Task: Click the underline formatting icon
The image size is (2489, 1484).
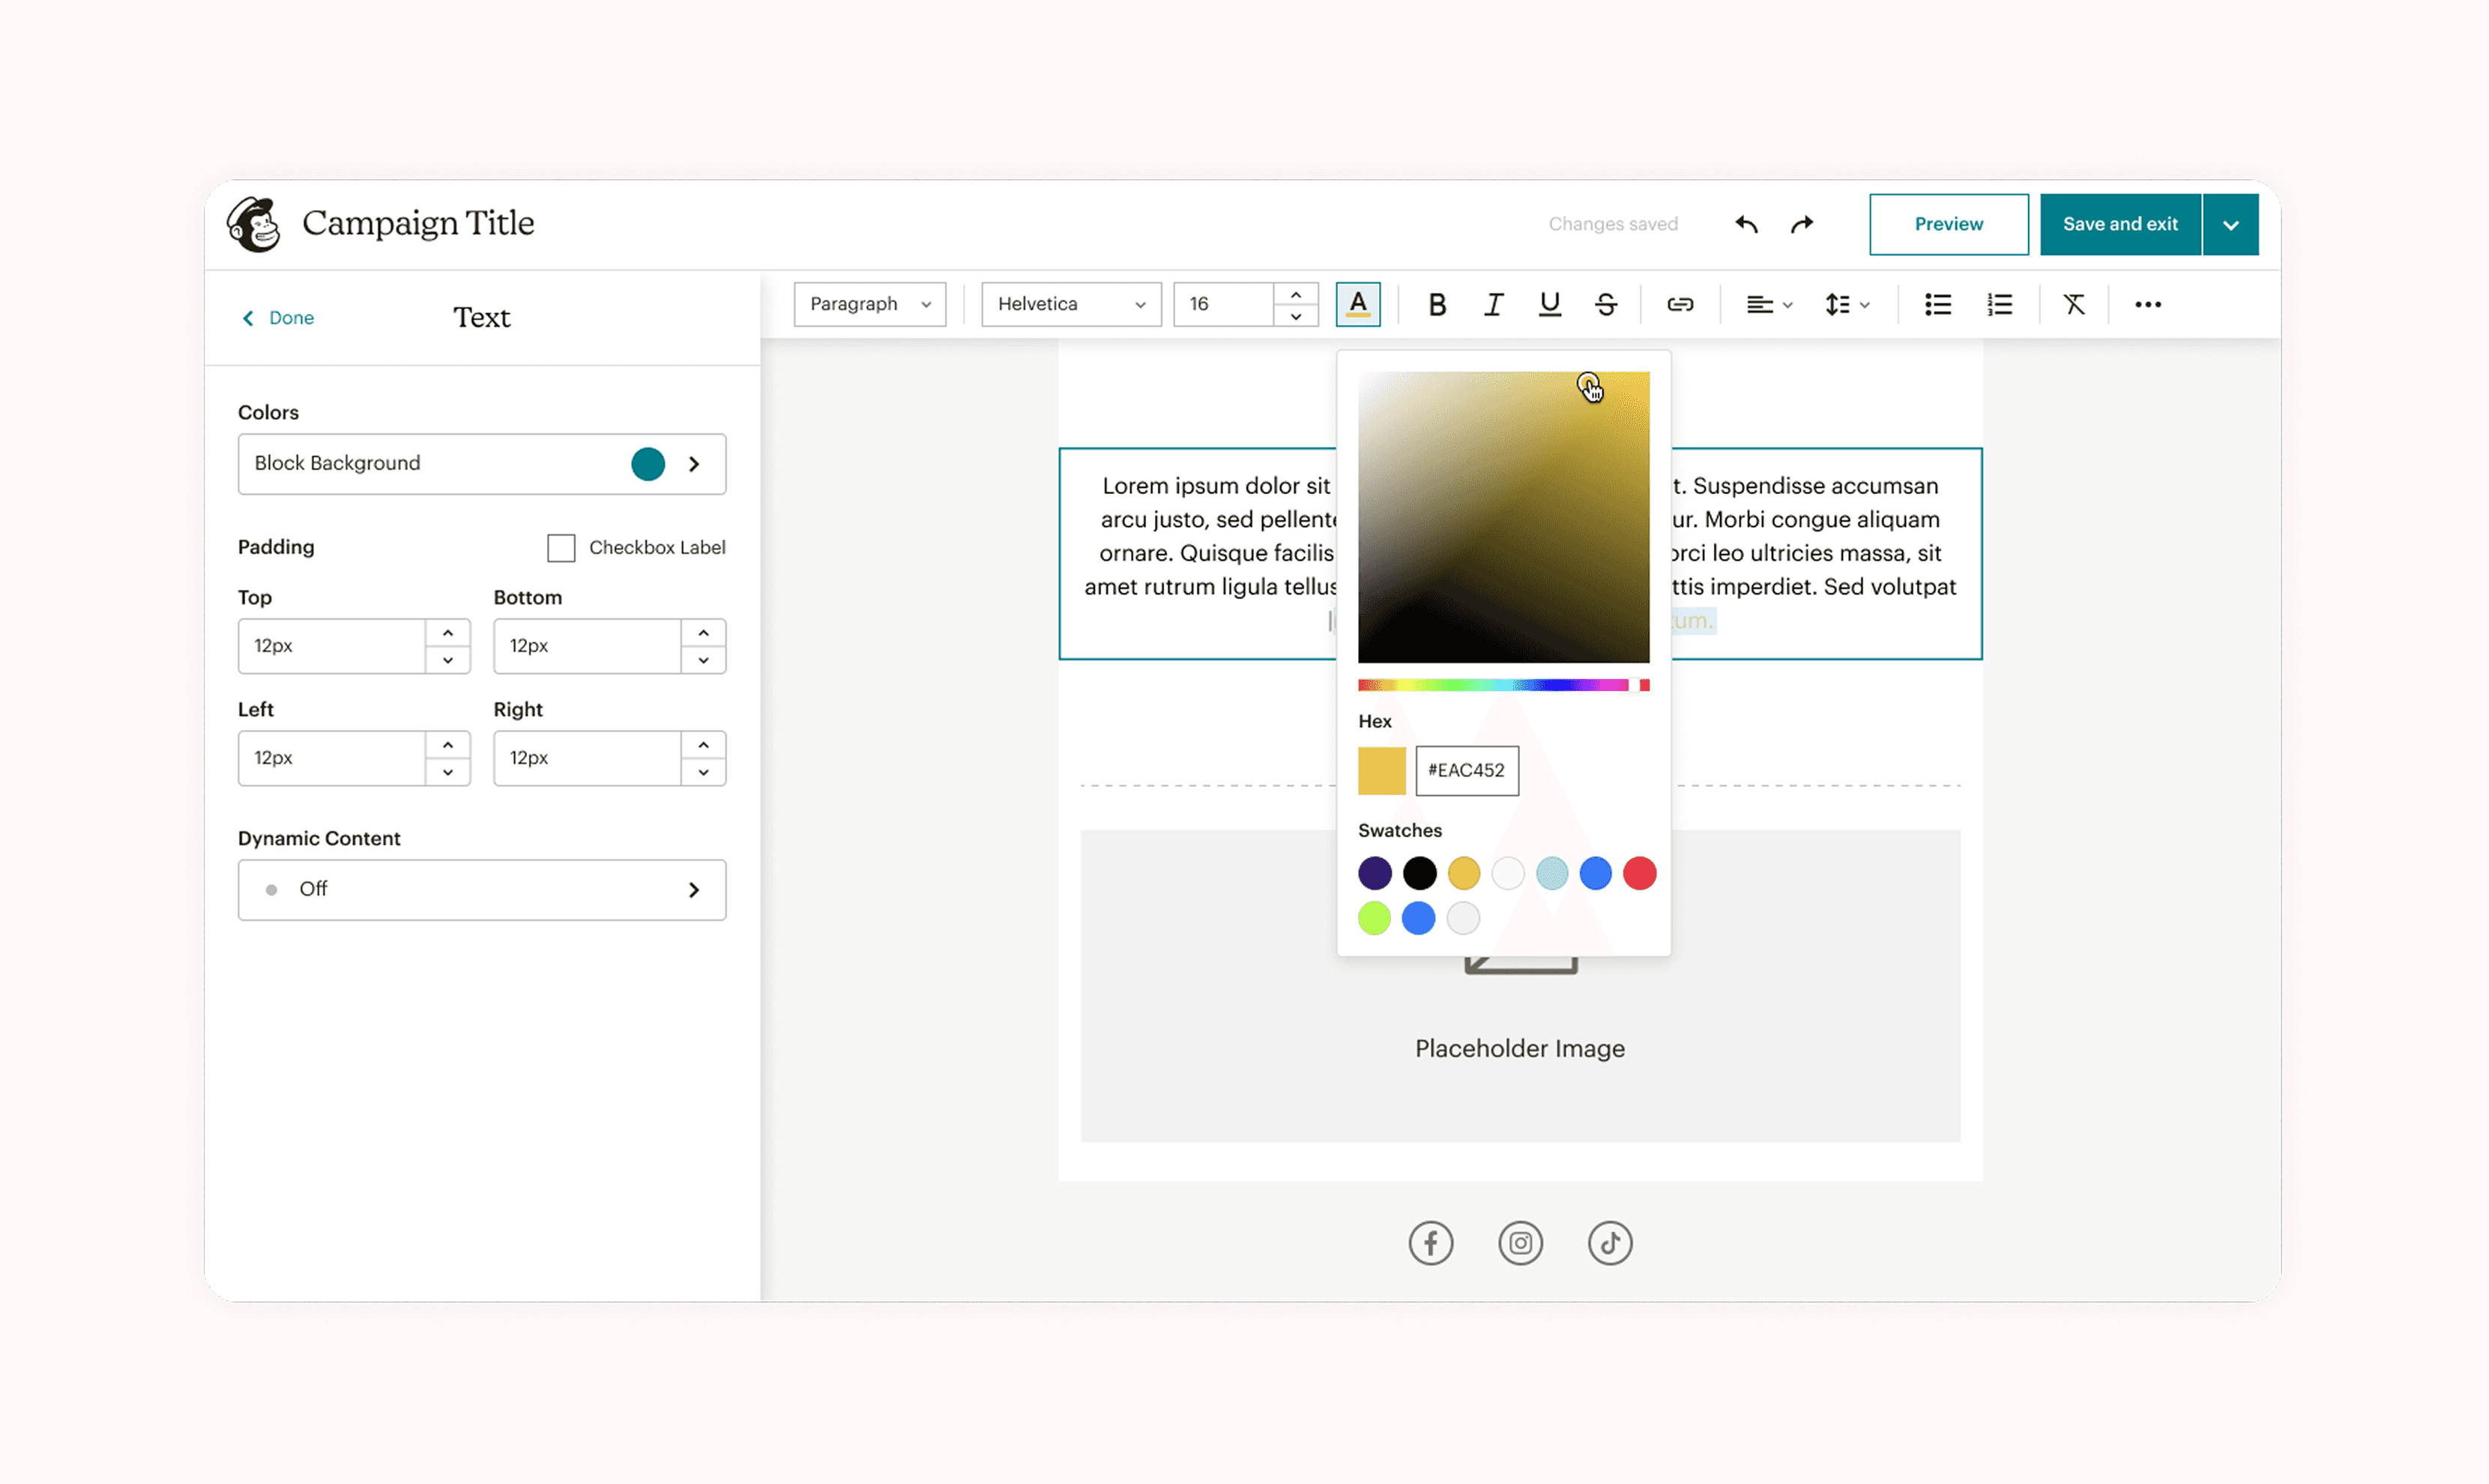Action: (x=1549, y=305)
